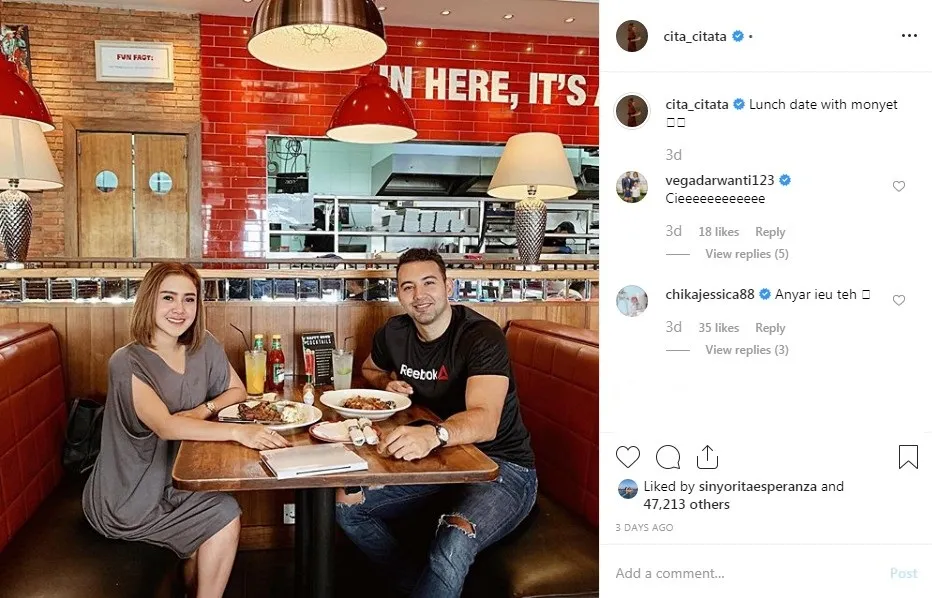Like the post with heart icon
This screenshot has height=598, width=932.
click(628, 457)
